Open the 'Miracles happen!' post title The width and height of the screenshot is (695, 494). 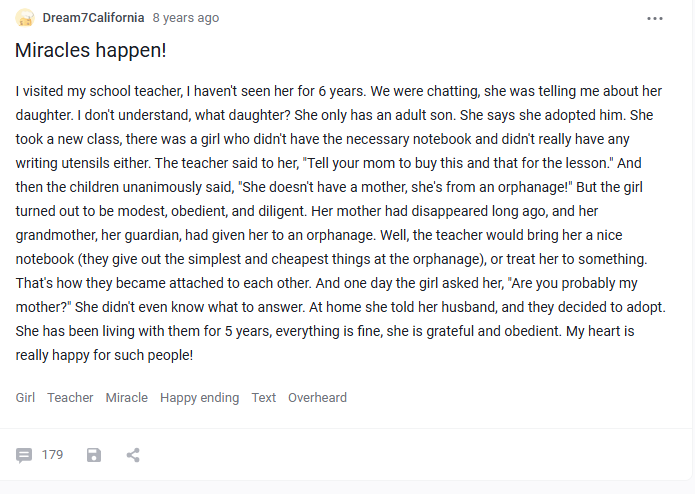91,50
